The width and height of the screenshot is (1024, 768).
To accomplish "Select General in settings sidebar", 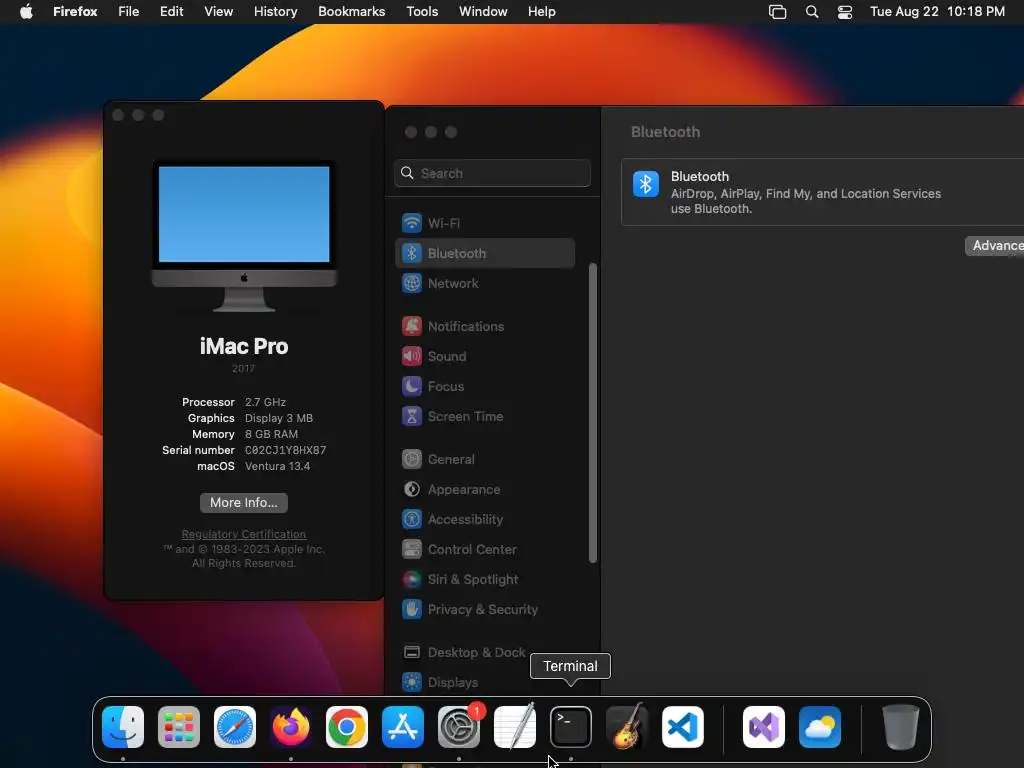I will pyautogui.click(x=485, y=460).
